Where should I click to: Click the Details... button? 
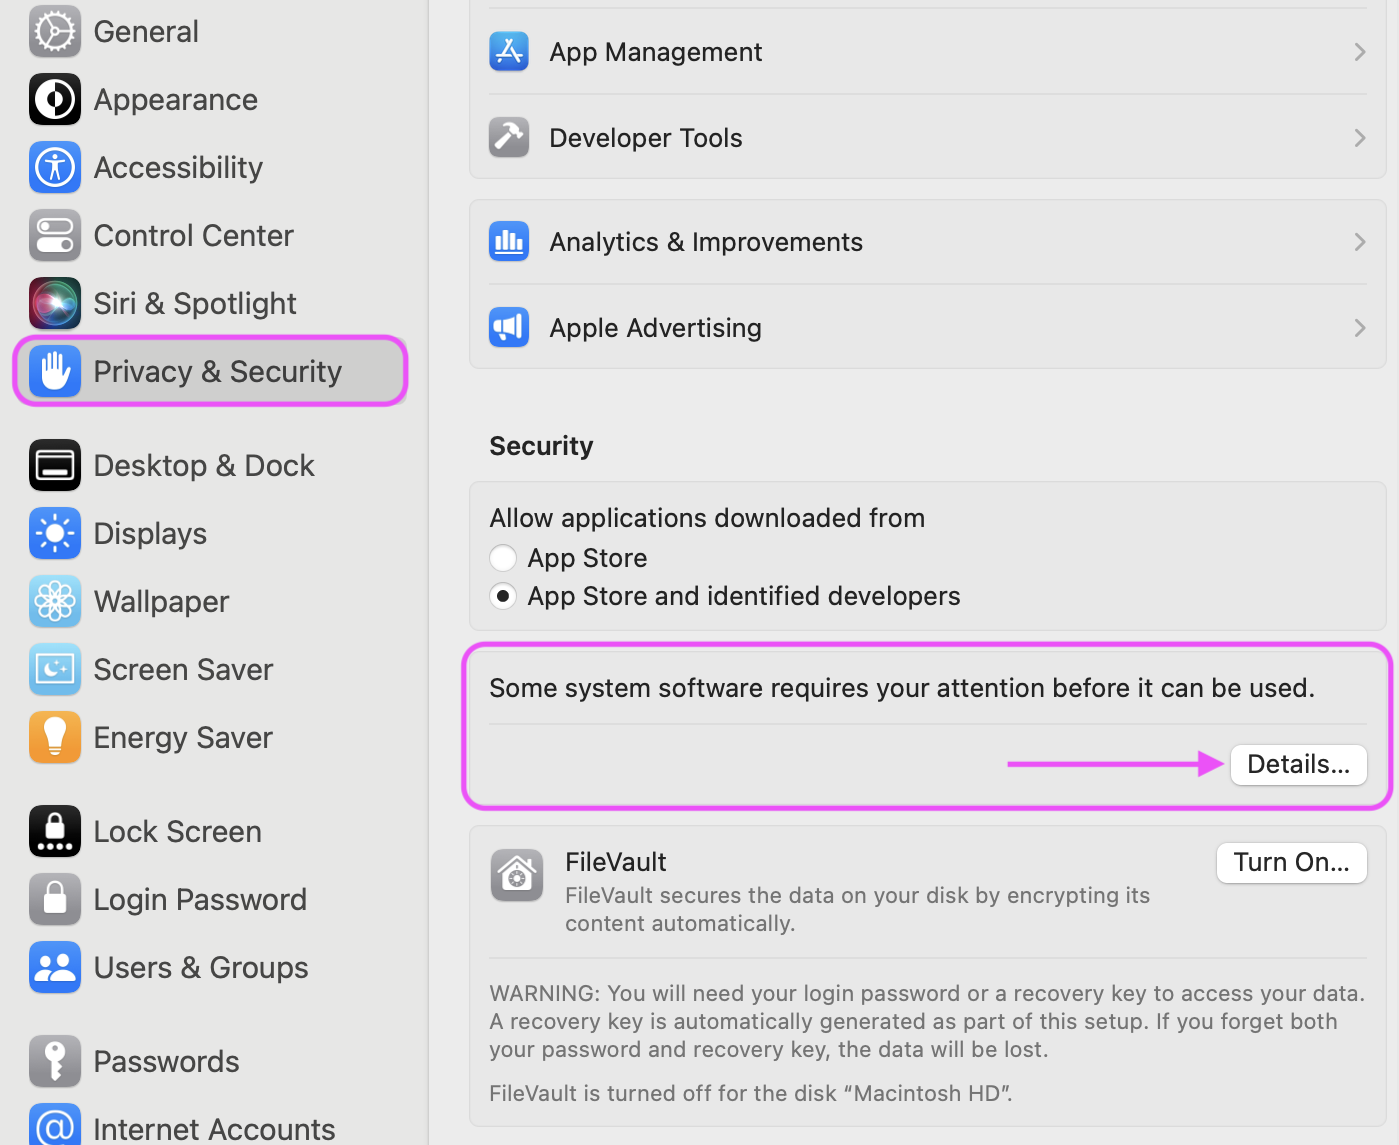[1298, 765]
